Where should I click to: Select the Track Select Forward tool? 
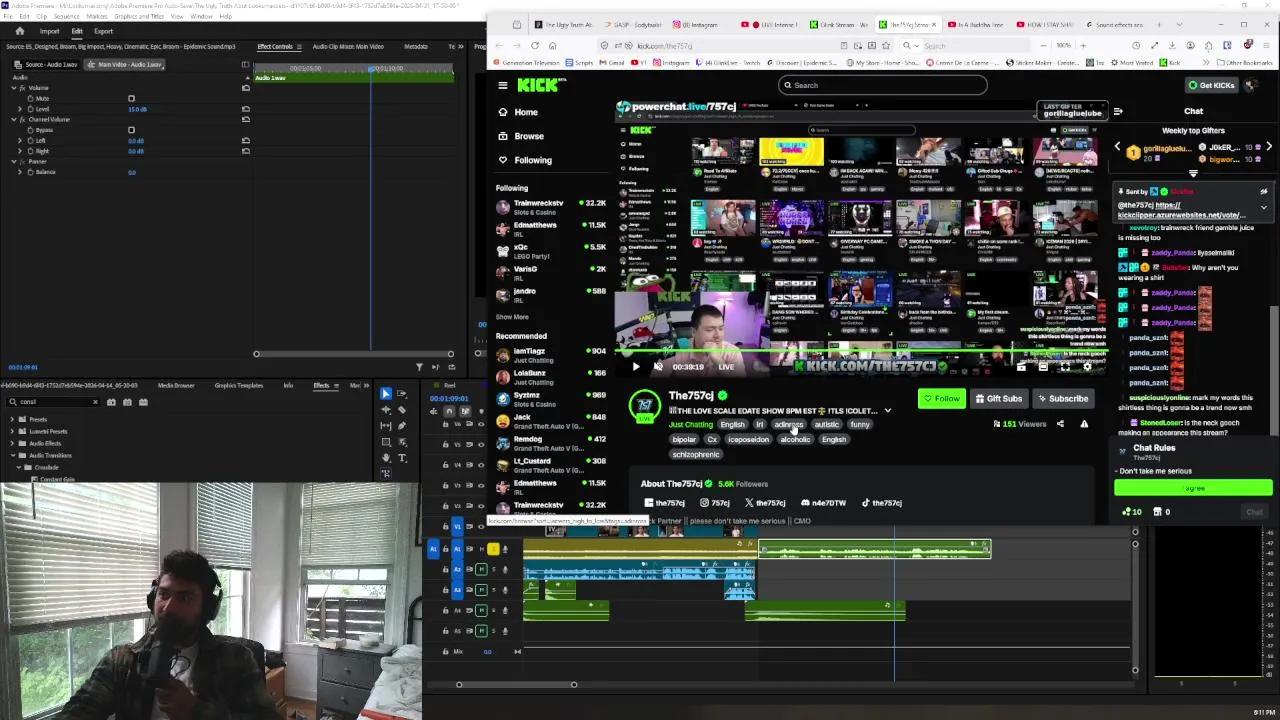coord(402,394)
